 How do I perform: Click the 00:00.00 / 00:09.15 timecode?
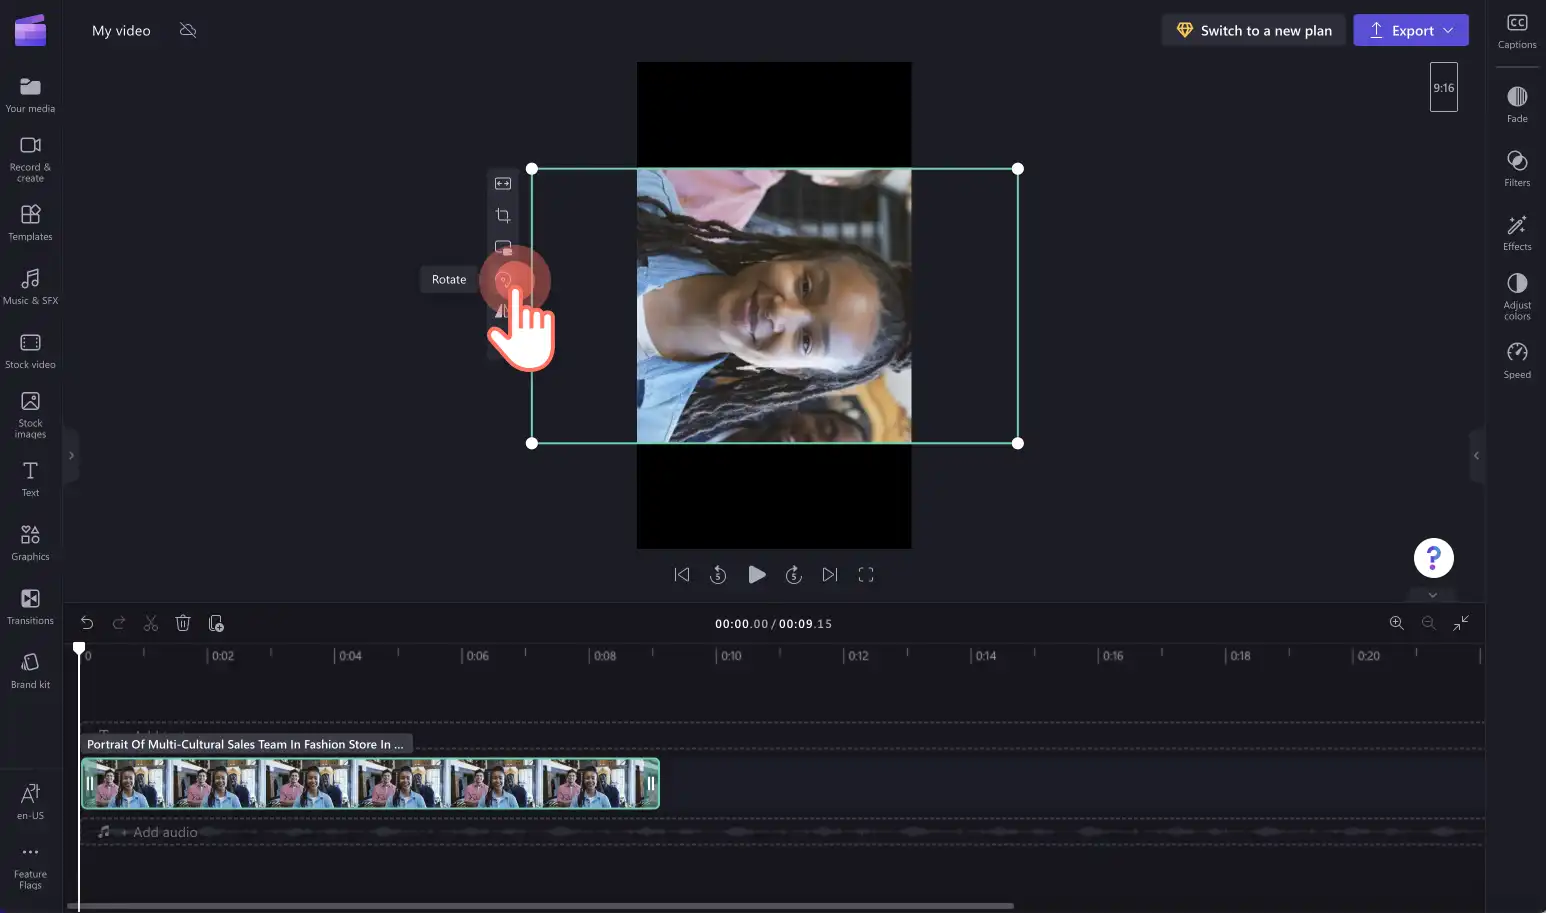click(773, 623)
